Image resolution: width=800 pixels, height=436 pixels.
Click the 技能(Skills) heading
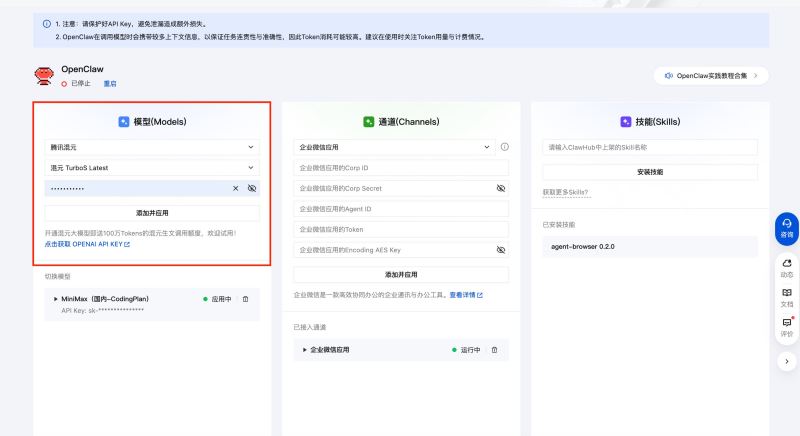(x=658, y=122)
